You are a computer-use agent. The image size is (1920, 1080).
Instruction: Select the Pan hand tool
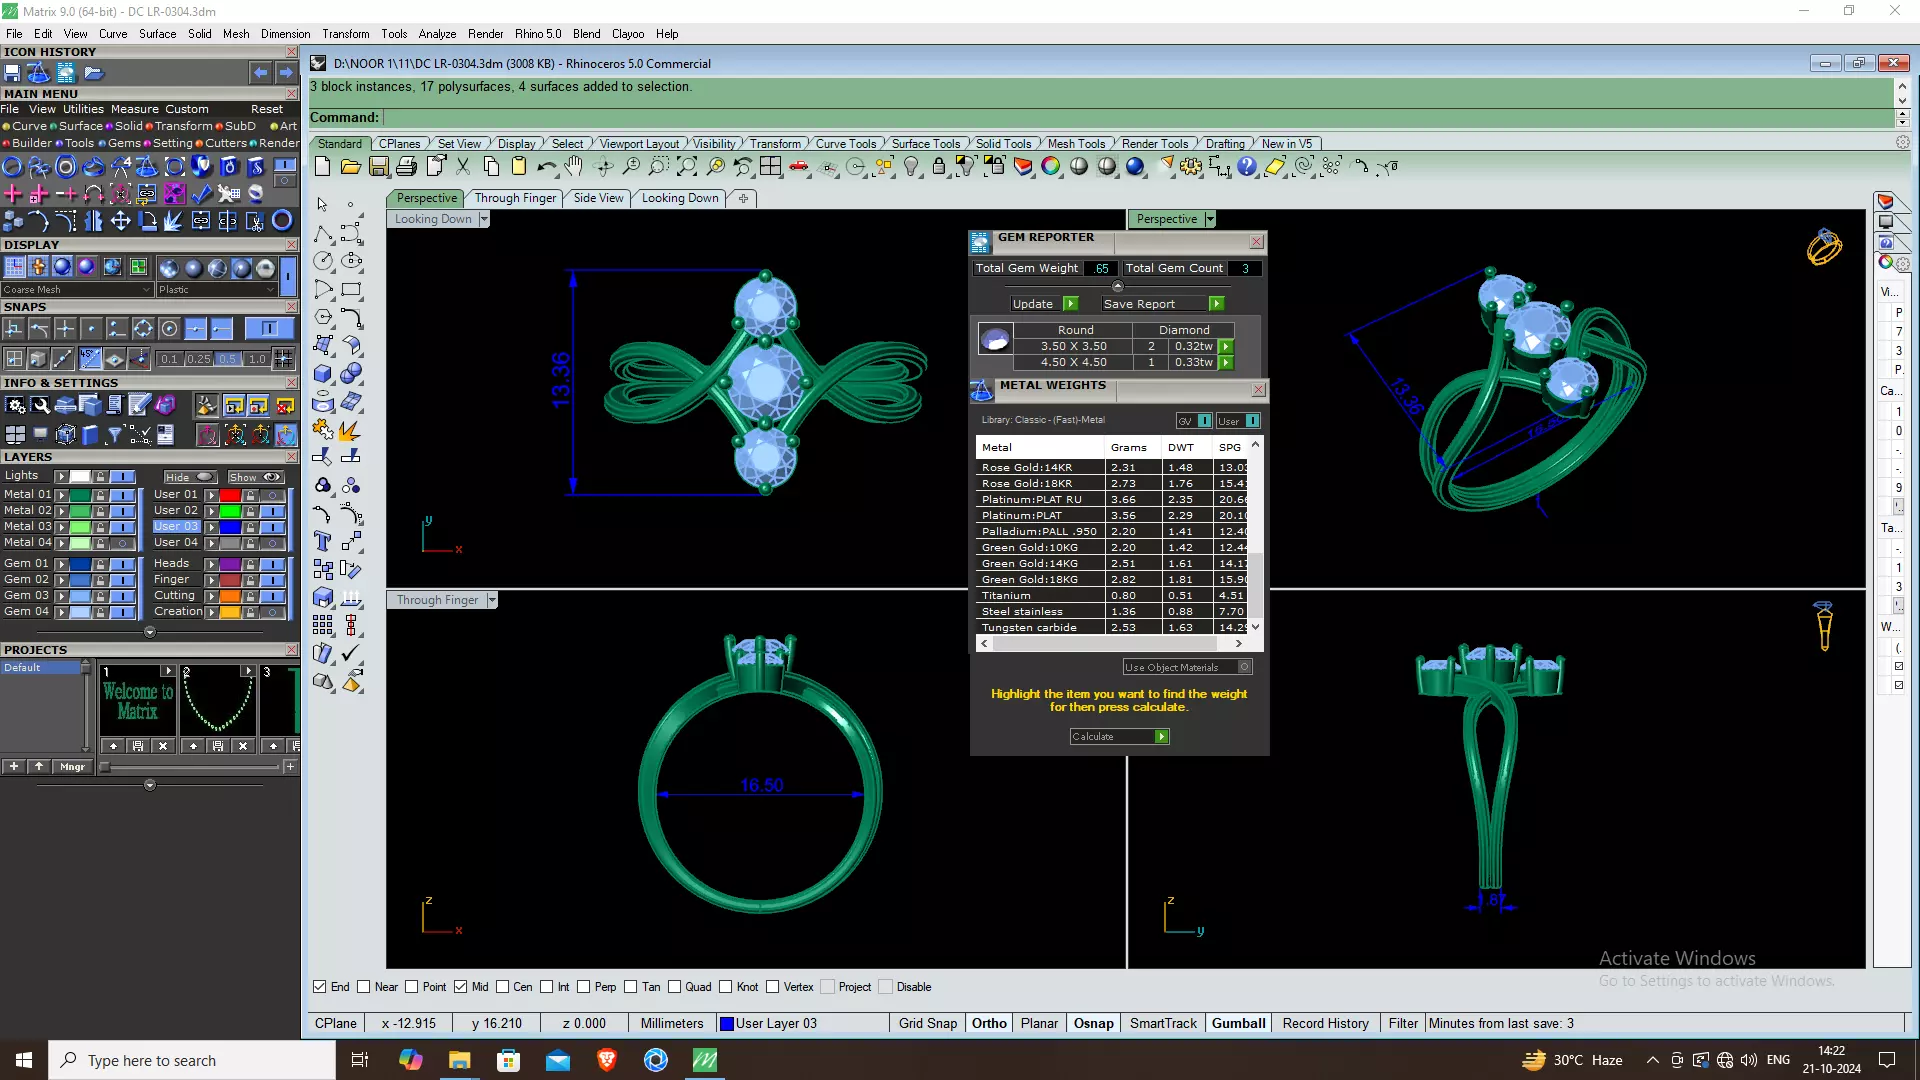[x=574, y=167]
